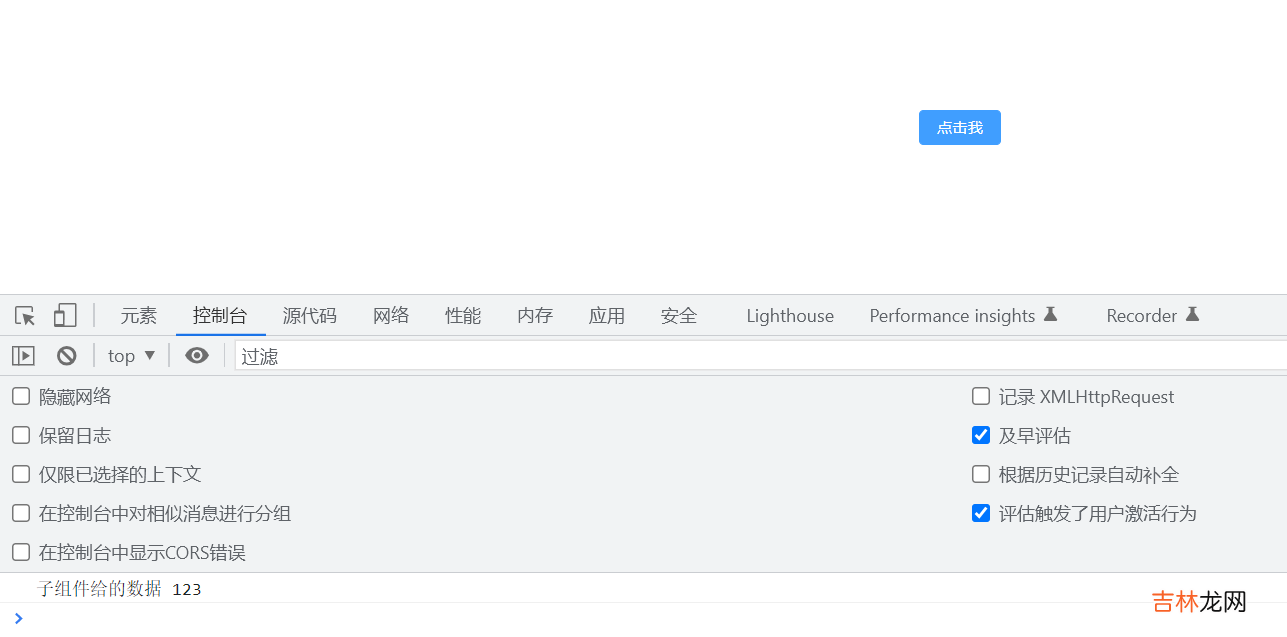Toggle the device toolbar icon
The width and height of the screenshot is (1287, 637).
65,316
